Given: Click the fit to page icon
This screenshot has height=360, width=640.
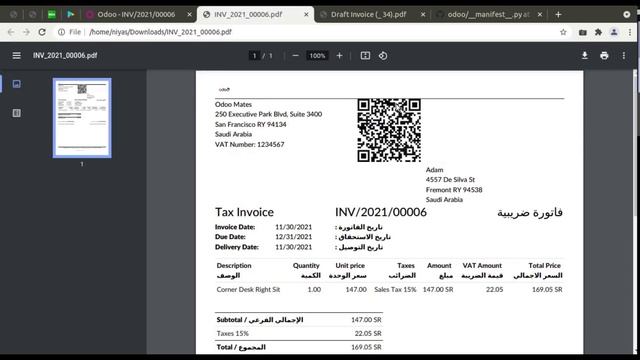Looking at the screenshot, I should click(365, 56).
